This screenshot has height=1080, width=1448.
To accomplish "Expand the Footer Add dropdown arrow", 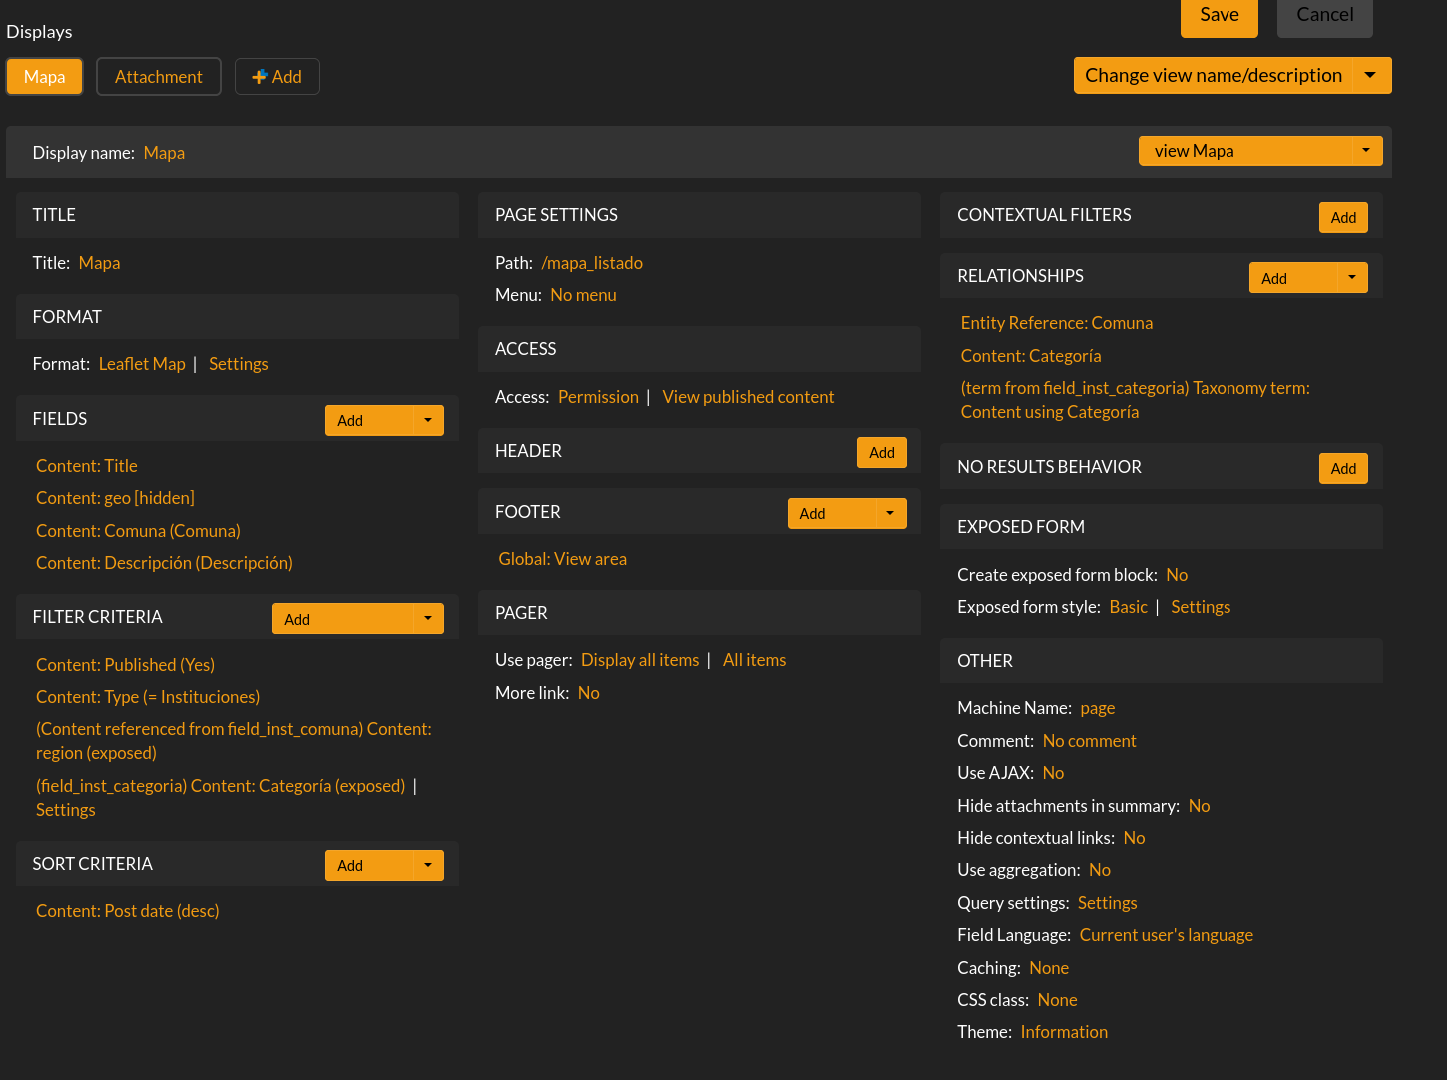I will click(x=890, y=514).
